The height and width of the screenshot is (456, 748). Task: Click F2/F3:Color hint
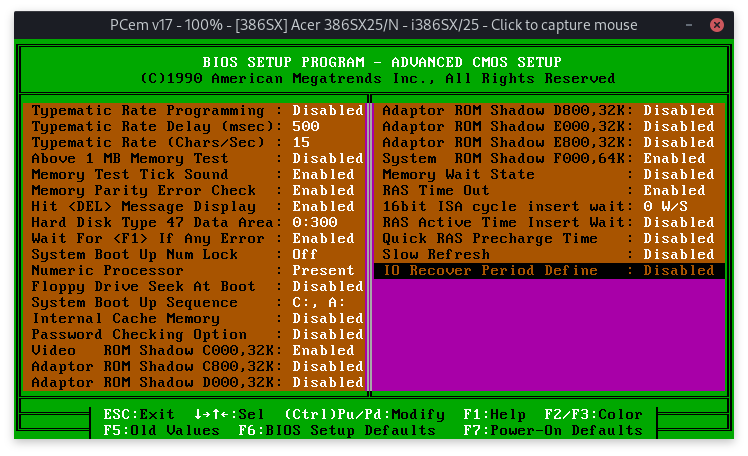pos(593,415)
